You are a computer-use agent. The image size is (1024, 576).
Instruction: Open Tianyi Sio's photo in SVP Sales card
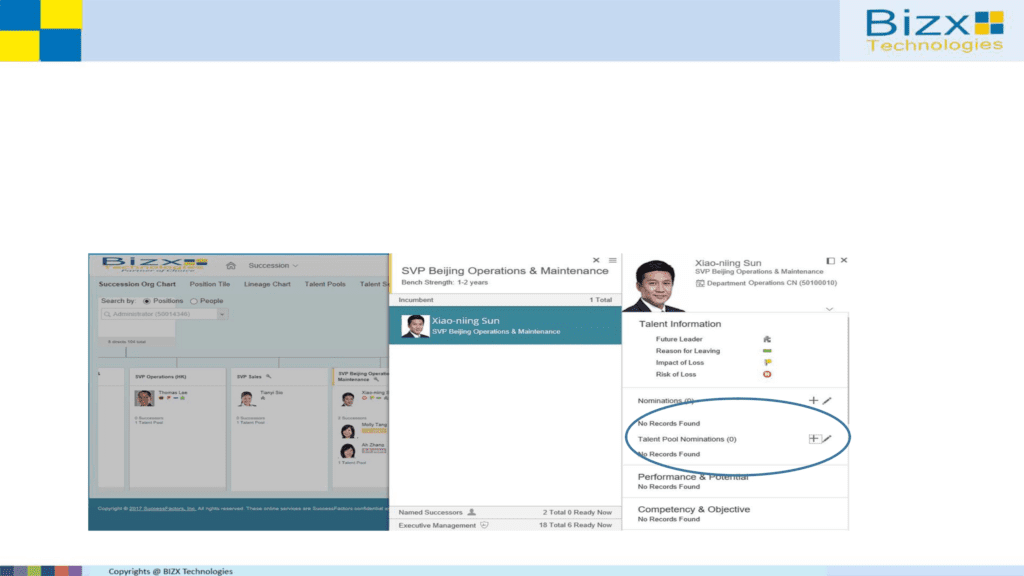point(246,398)
